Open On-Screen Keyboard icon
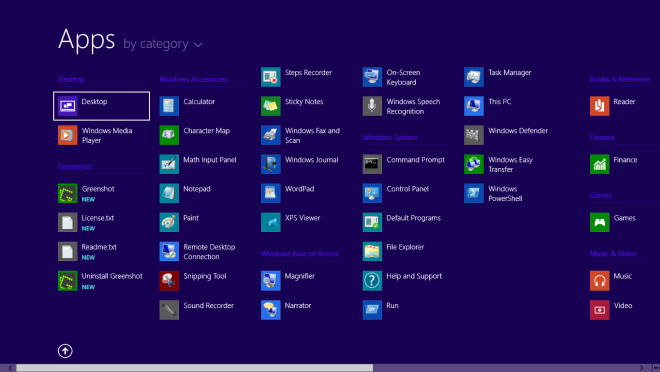 pos(373,77)
